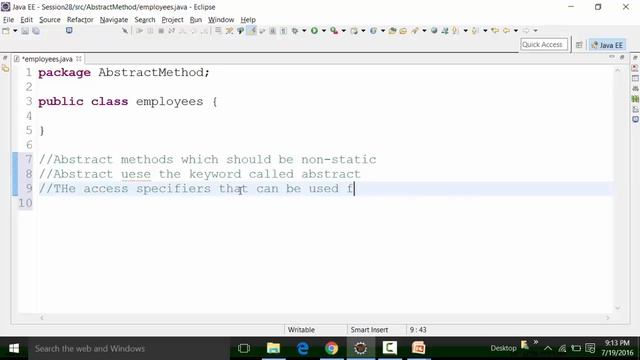Maximize the editor area
640x360 pixels.
[622, 57]
